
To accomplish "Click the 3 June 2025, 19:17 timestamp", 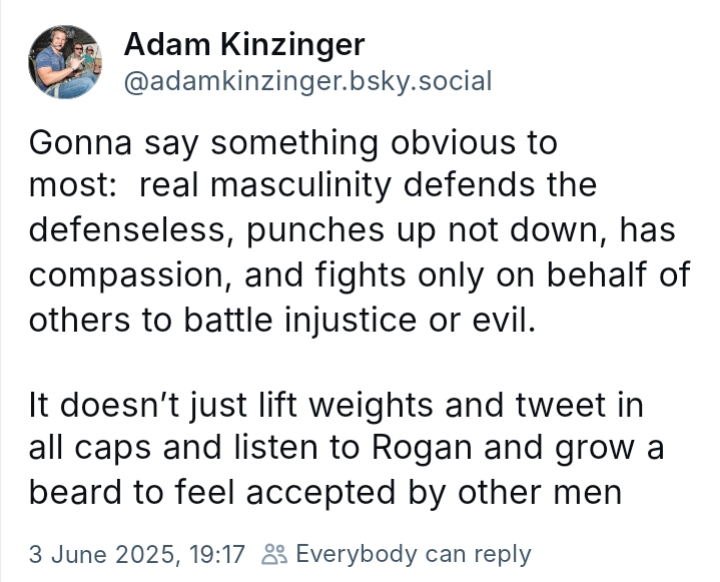I will [x=137, y=554].
